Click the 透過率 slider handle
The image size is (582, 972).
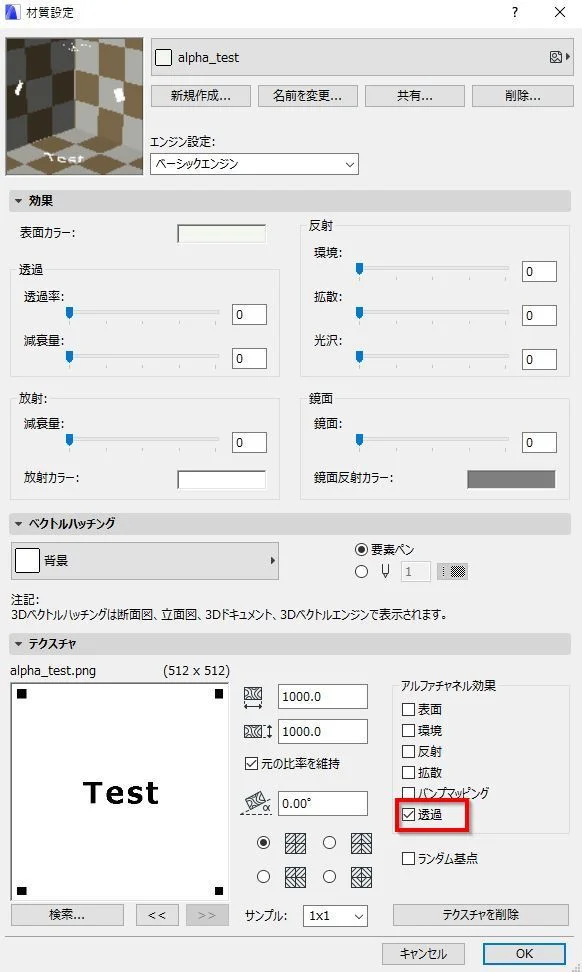[69, 313]
